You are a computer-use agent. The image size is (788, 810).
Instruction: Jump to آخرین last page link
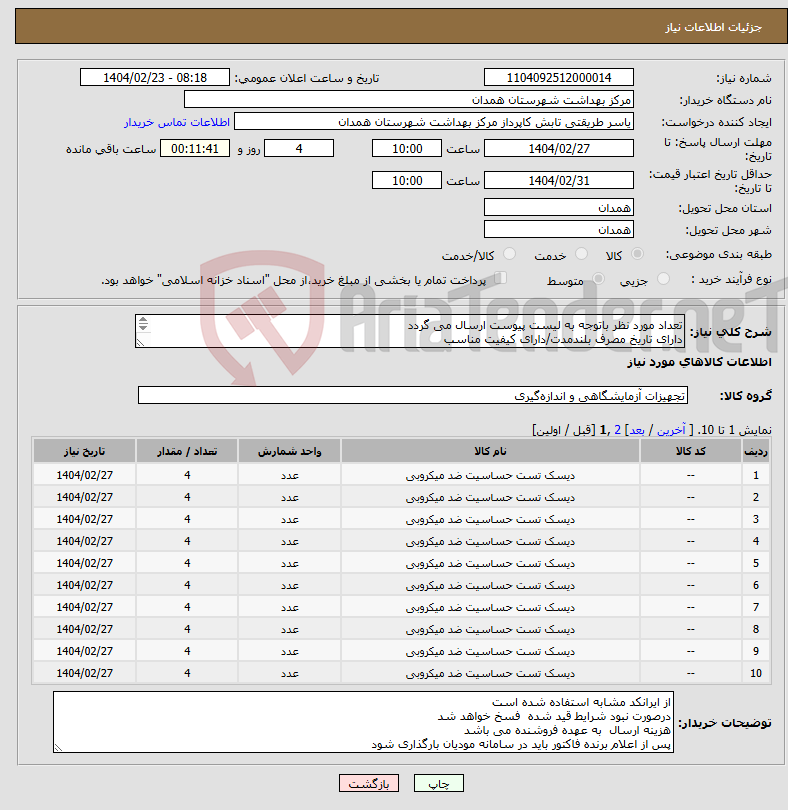coord(671,430)
